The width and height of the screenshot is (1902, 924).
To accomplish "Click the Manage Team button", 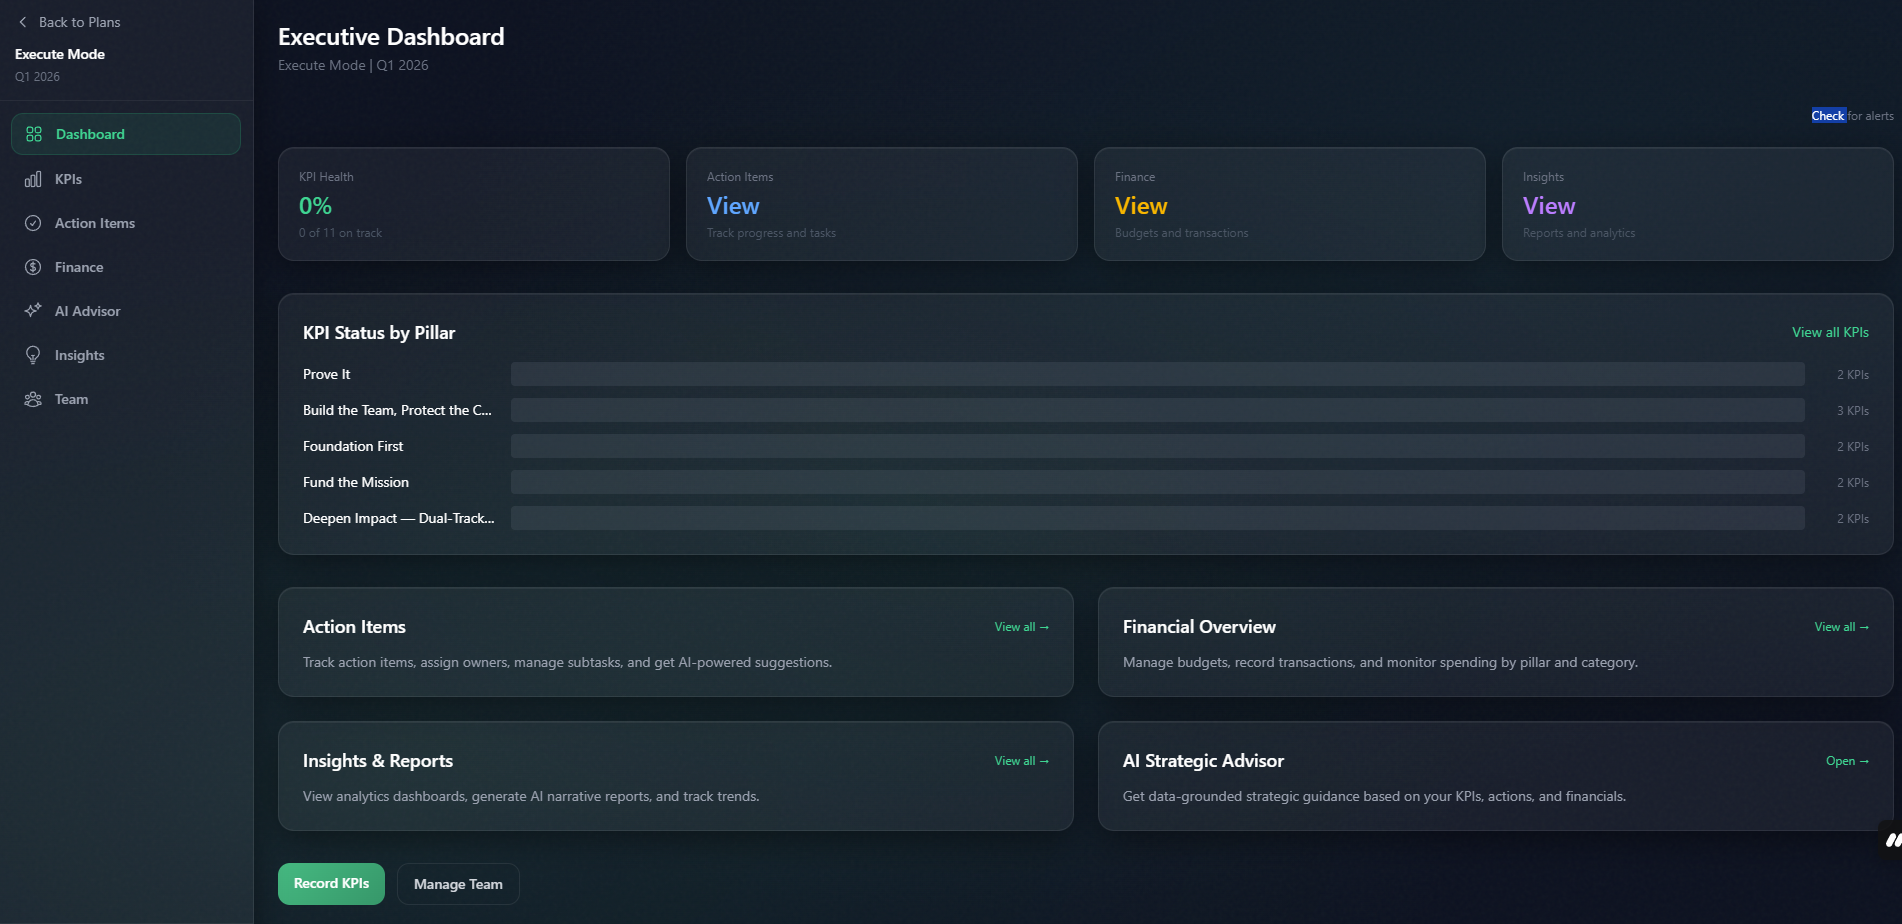I will tap(458, 883).
